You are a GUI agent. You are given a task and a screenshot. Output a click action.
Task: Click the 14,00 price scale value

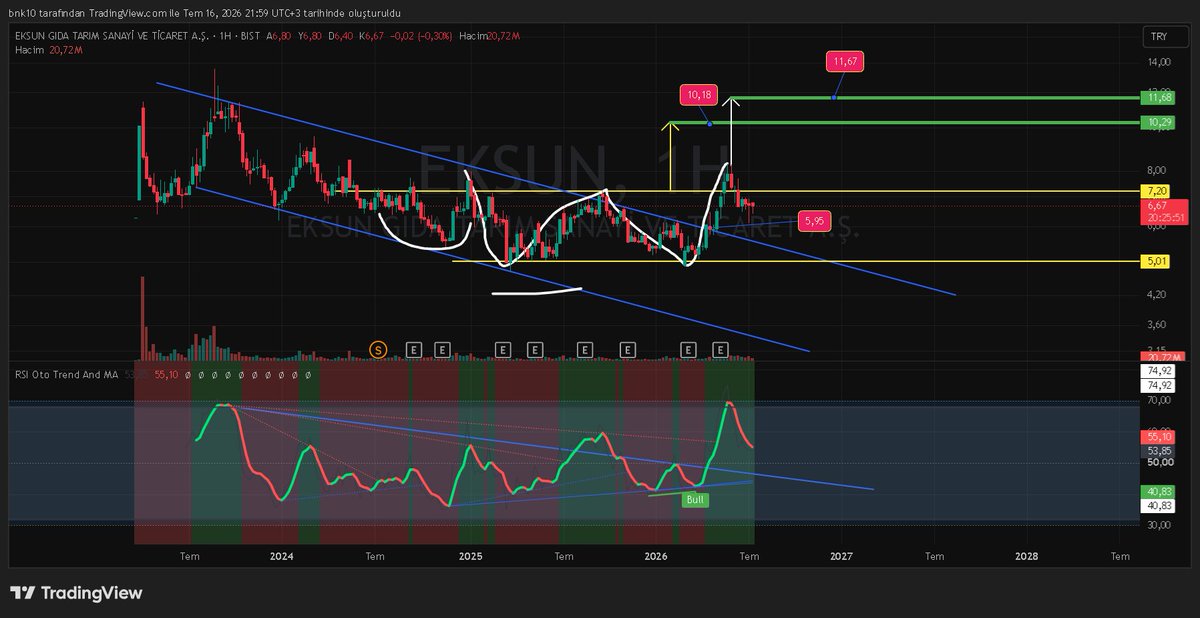tap(1159, 62)
